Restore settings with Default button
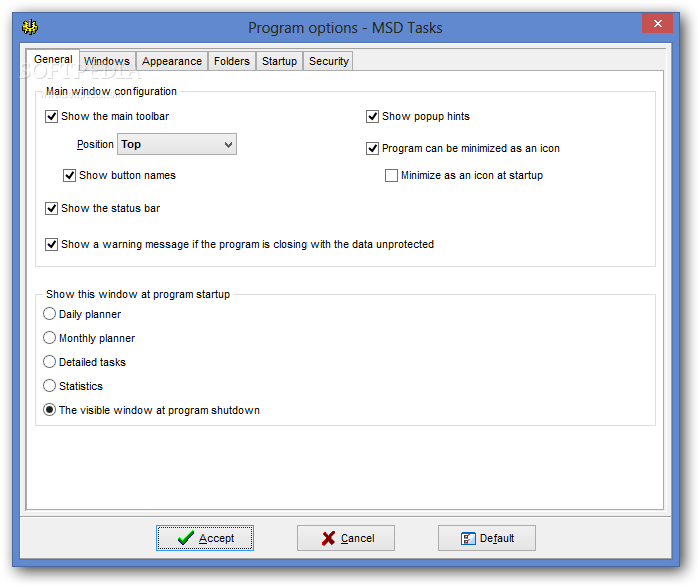This screenshot has width=700, height=587. click(x=487, y=538)
